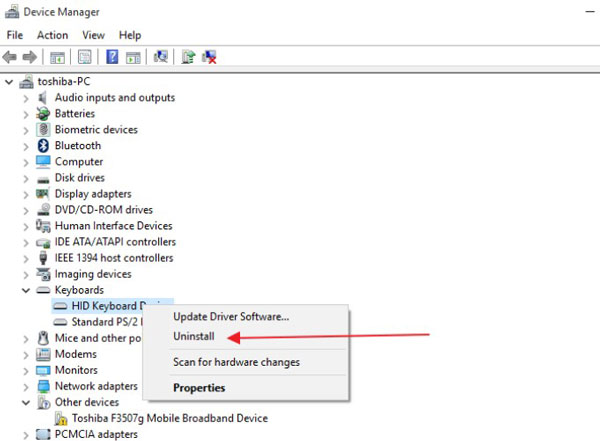The image size is (600, 441).
Task: Click the Back arrow toolbar icon
Action: coord(10,57)
